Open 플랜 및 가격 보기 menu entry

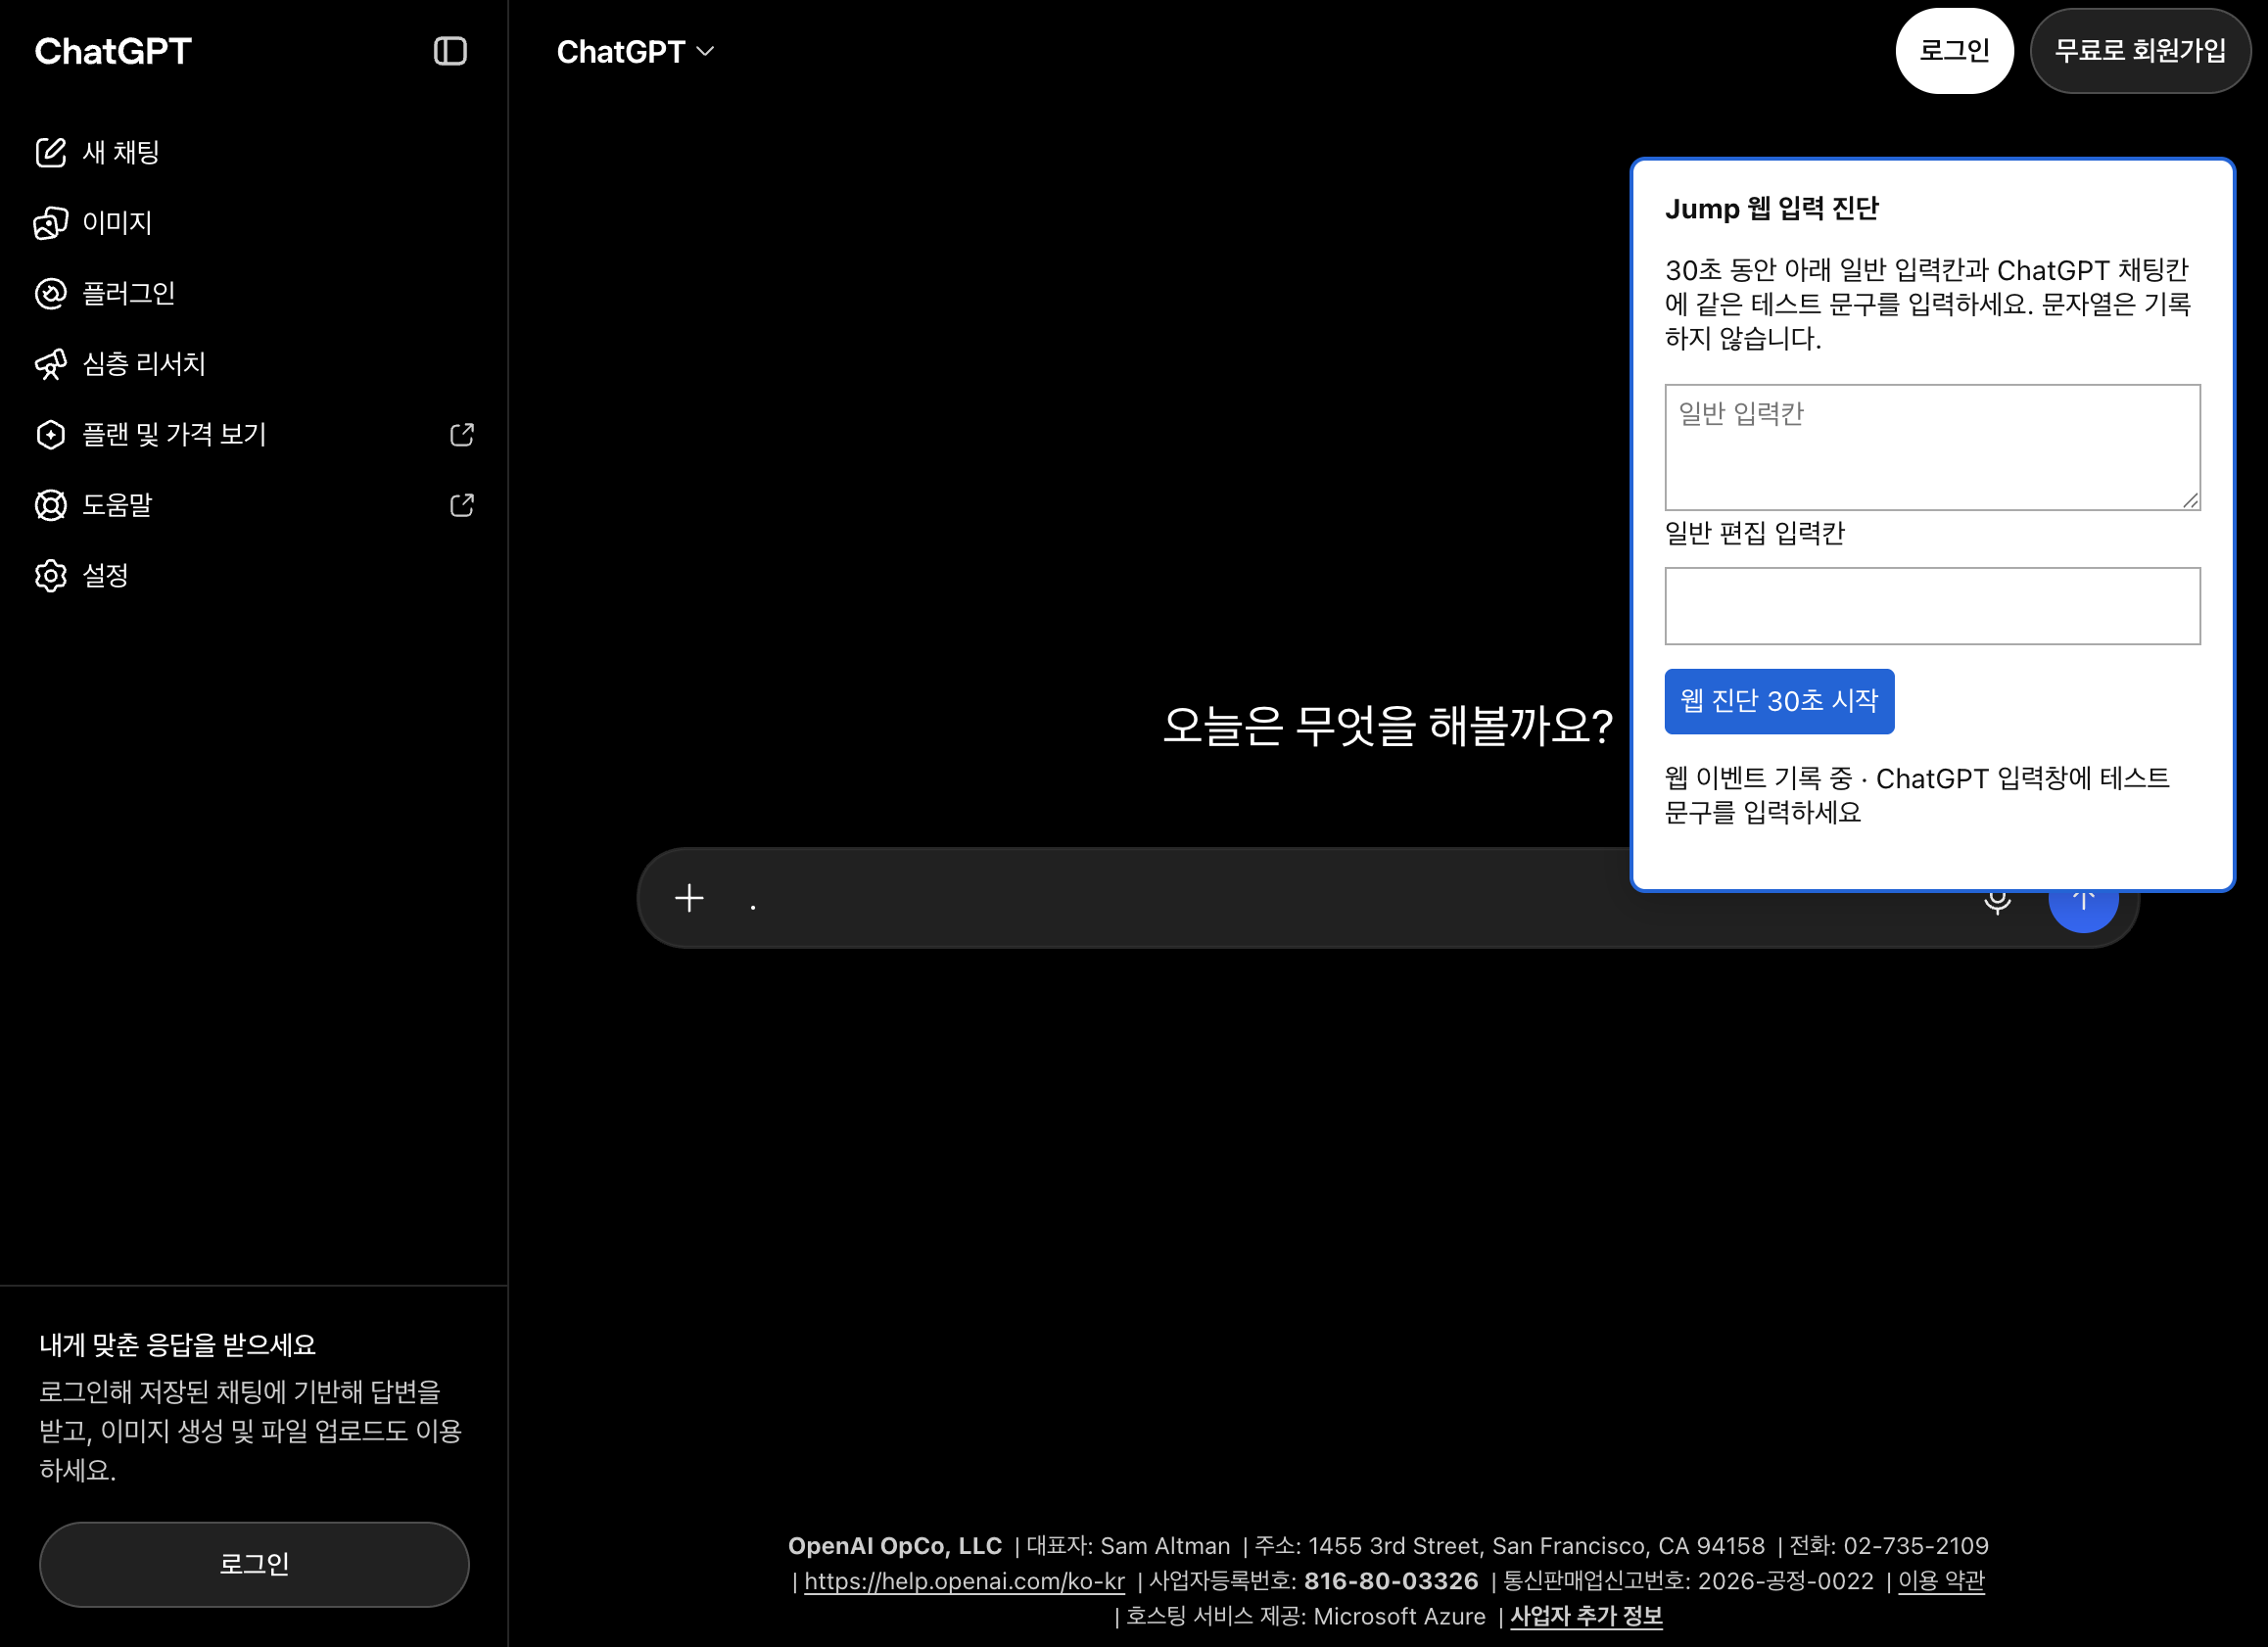[x=254, y=434]
